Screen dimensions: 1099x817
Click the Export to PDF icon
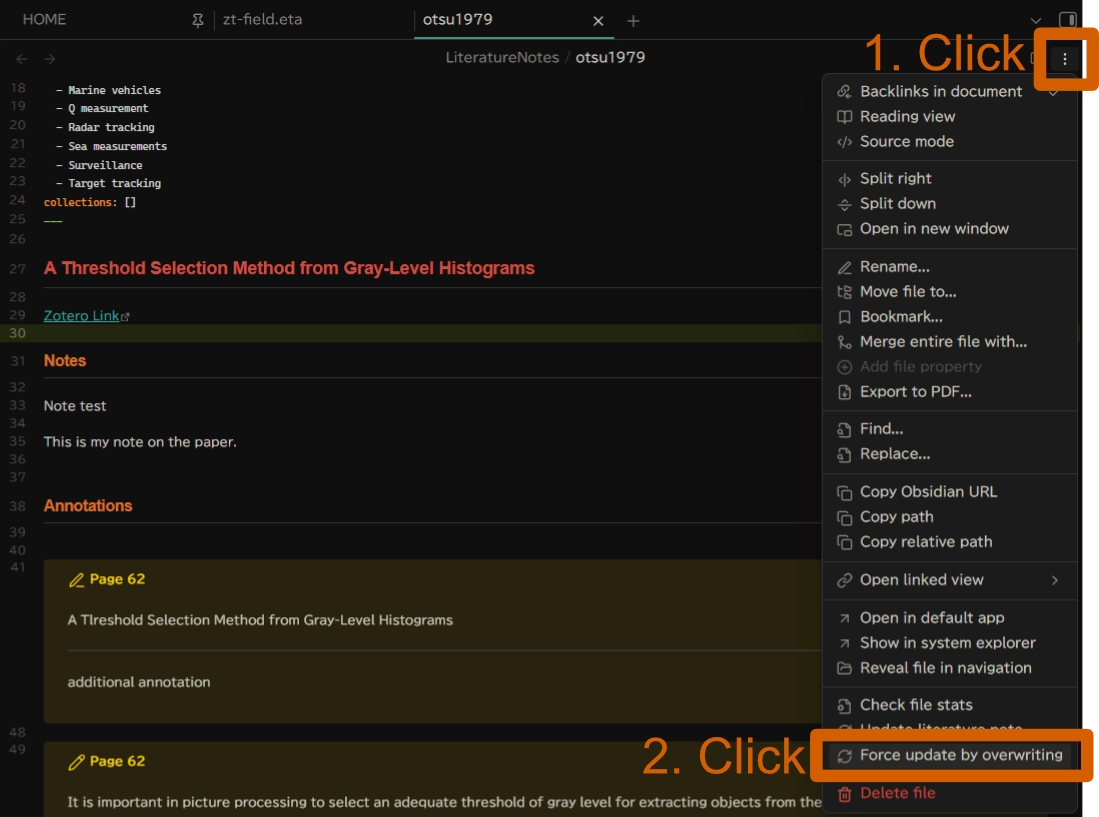tap(844, 392)
